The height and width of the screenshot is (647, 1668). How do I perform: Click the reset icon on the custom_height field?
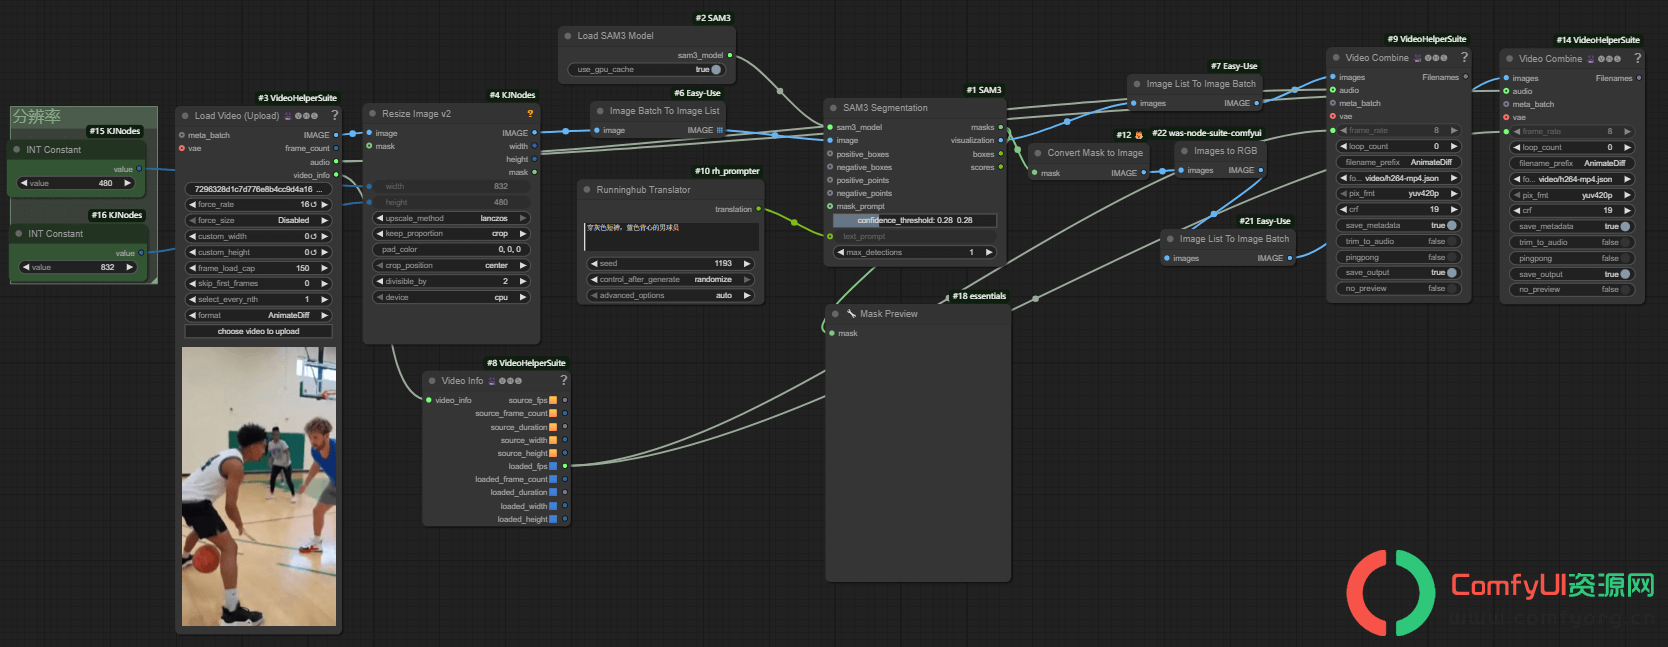[x=313, y=252]
